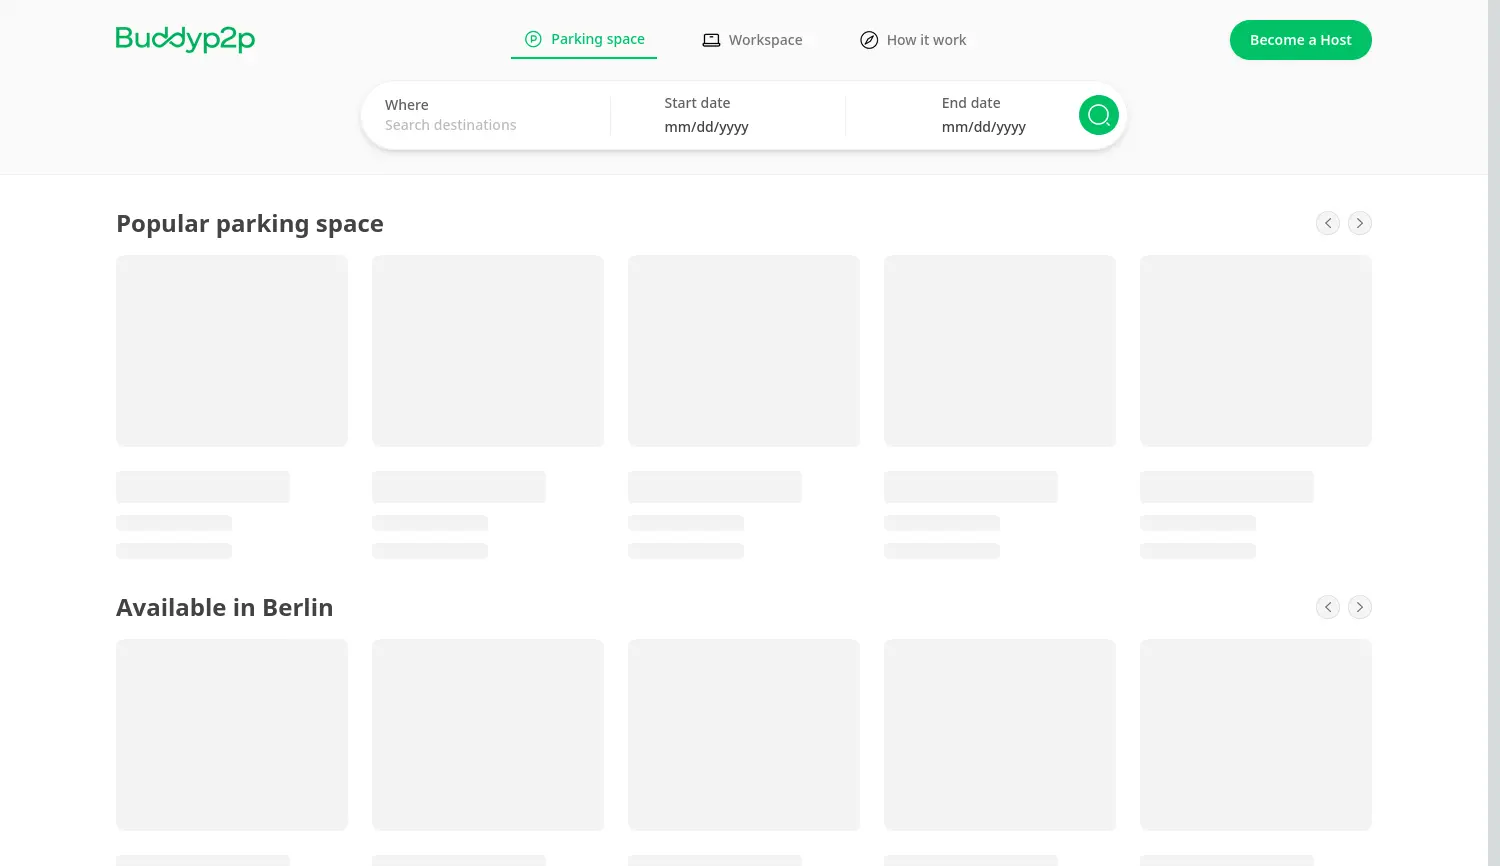Click the parking 'P' icon in navigation
This screenshot has width=1500, height=866.
coord(533,39)
